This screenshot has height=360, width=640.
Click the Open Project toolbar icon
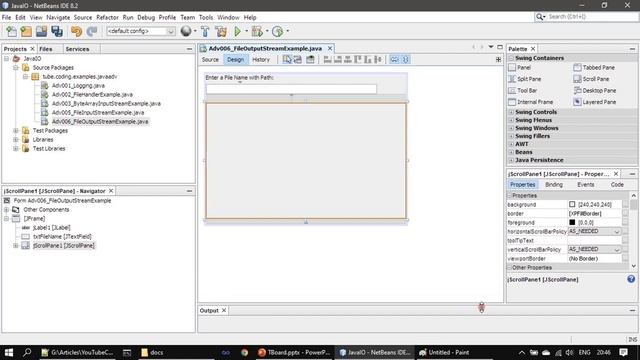[x=41, y=31]
